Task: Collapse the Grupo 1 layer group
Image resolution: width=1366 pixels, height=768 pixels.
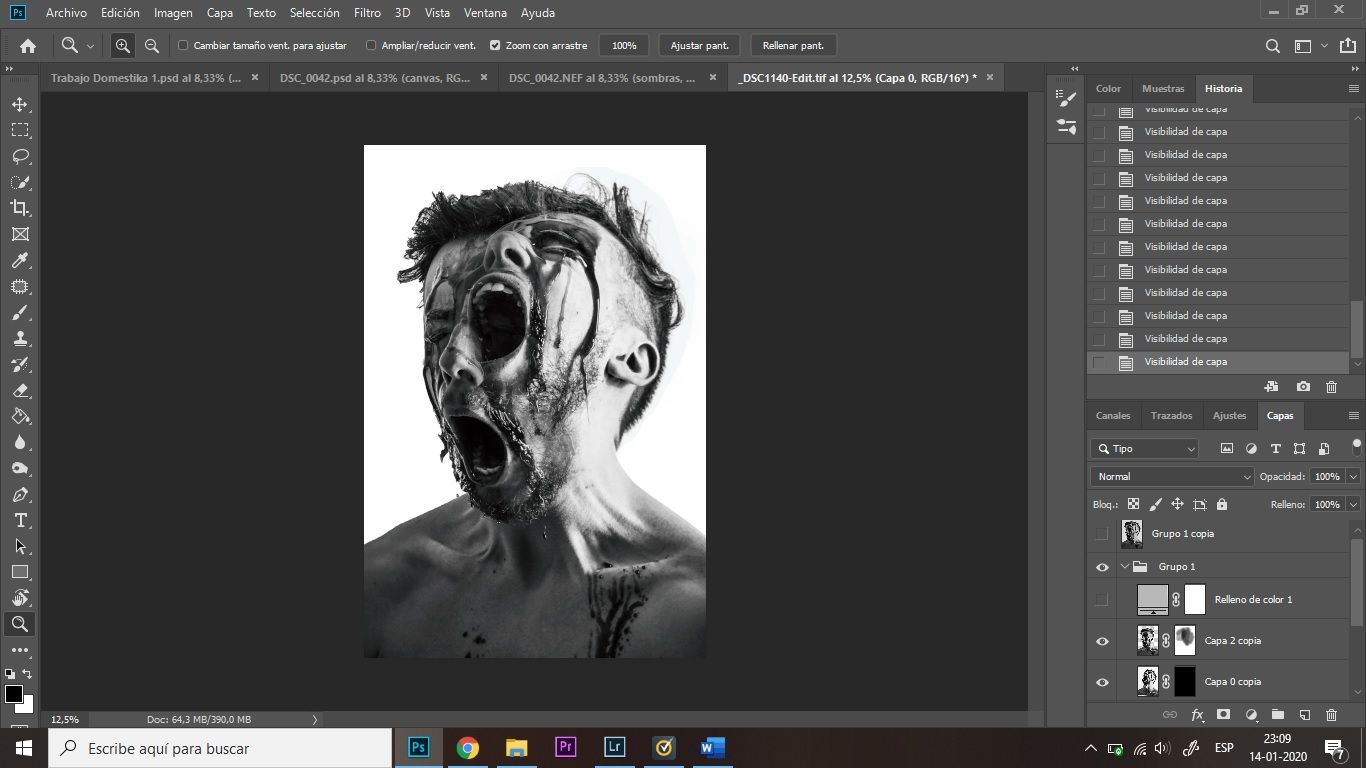Action: point(1125,567)
